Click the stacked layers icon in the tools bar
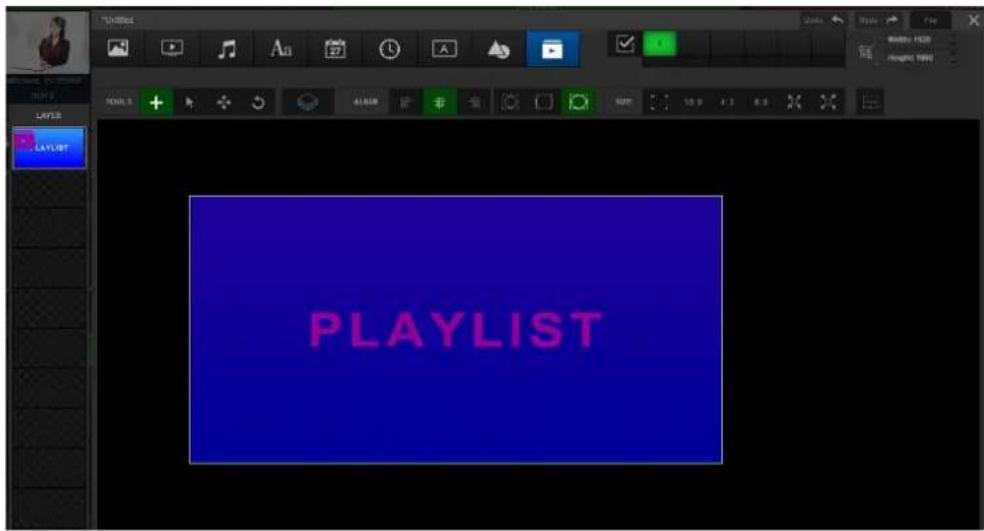The image size is (984, 531). pos(307,102)
